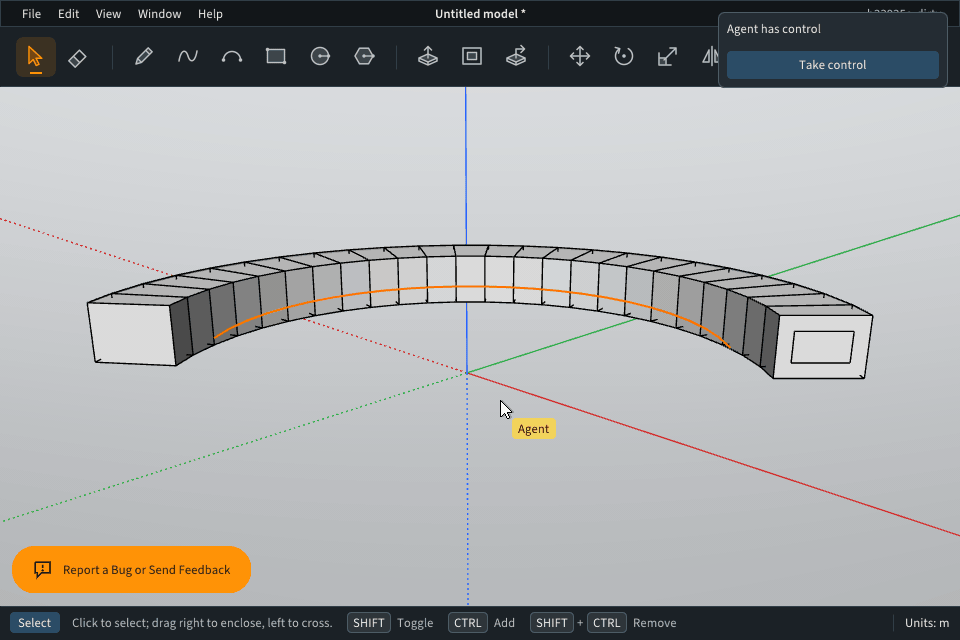The width and height of the screenshot is (960, 640).
Task: Click Report a Bug or Send Feedback
Action: [131, 570]
